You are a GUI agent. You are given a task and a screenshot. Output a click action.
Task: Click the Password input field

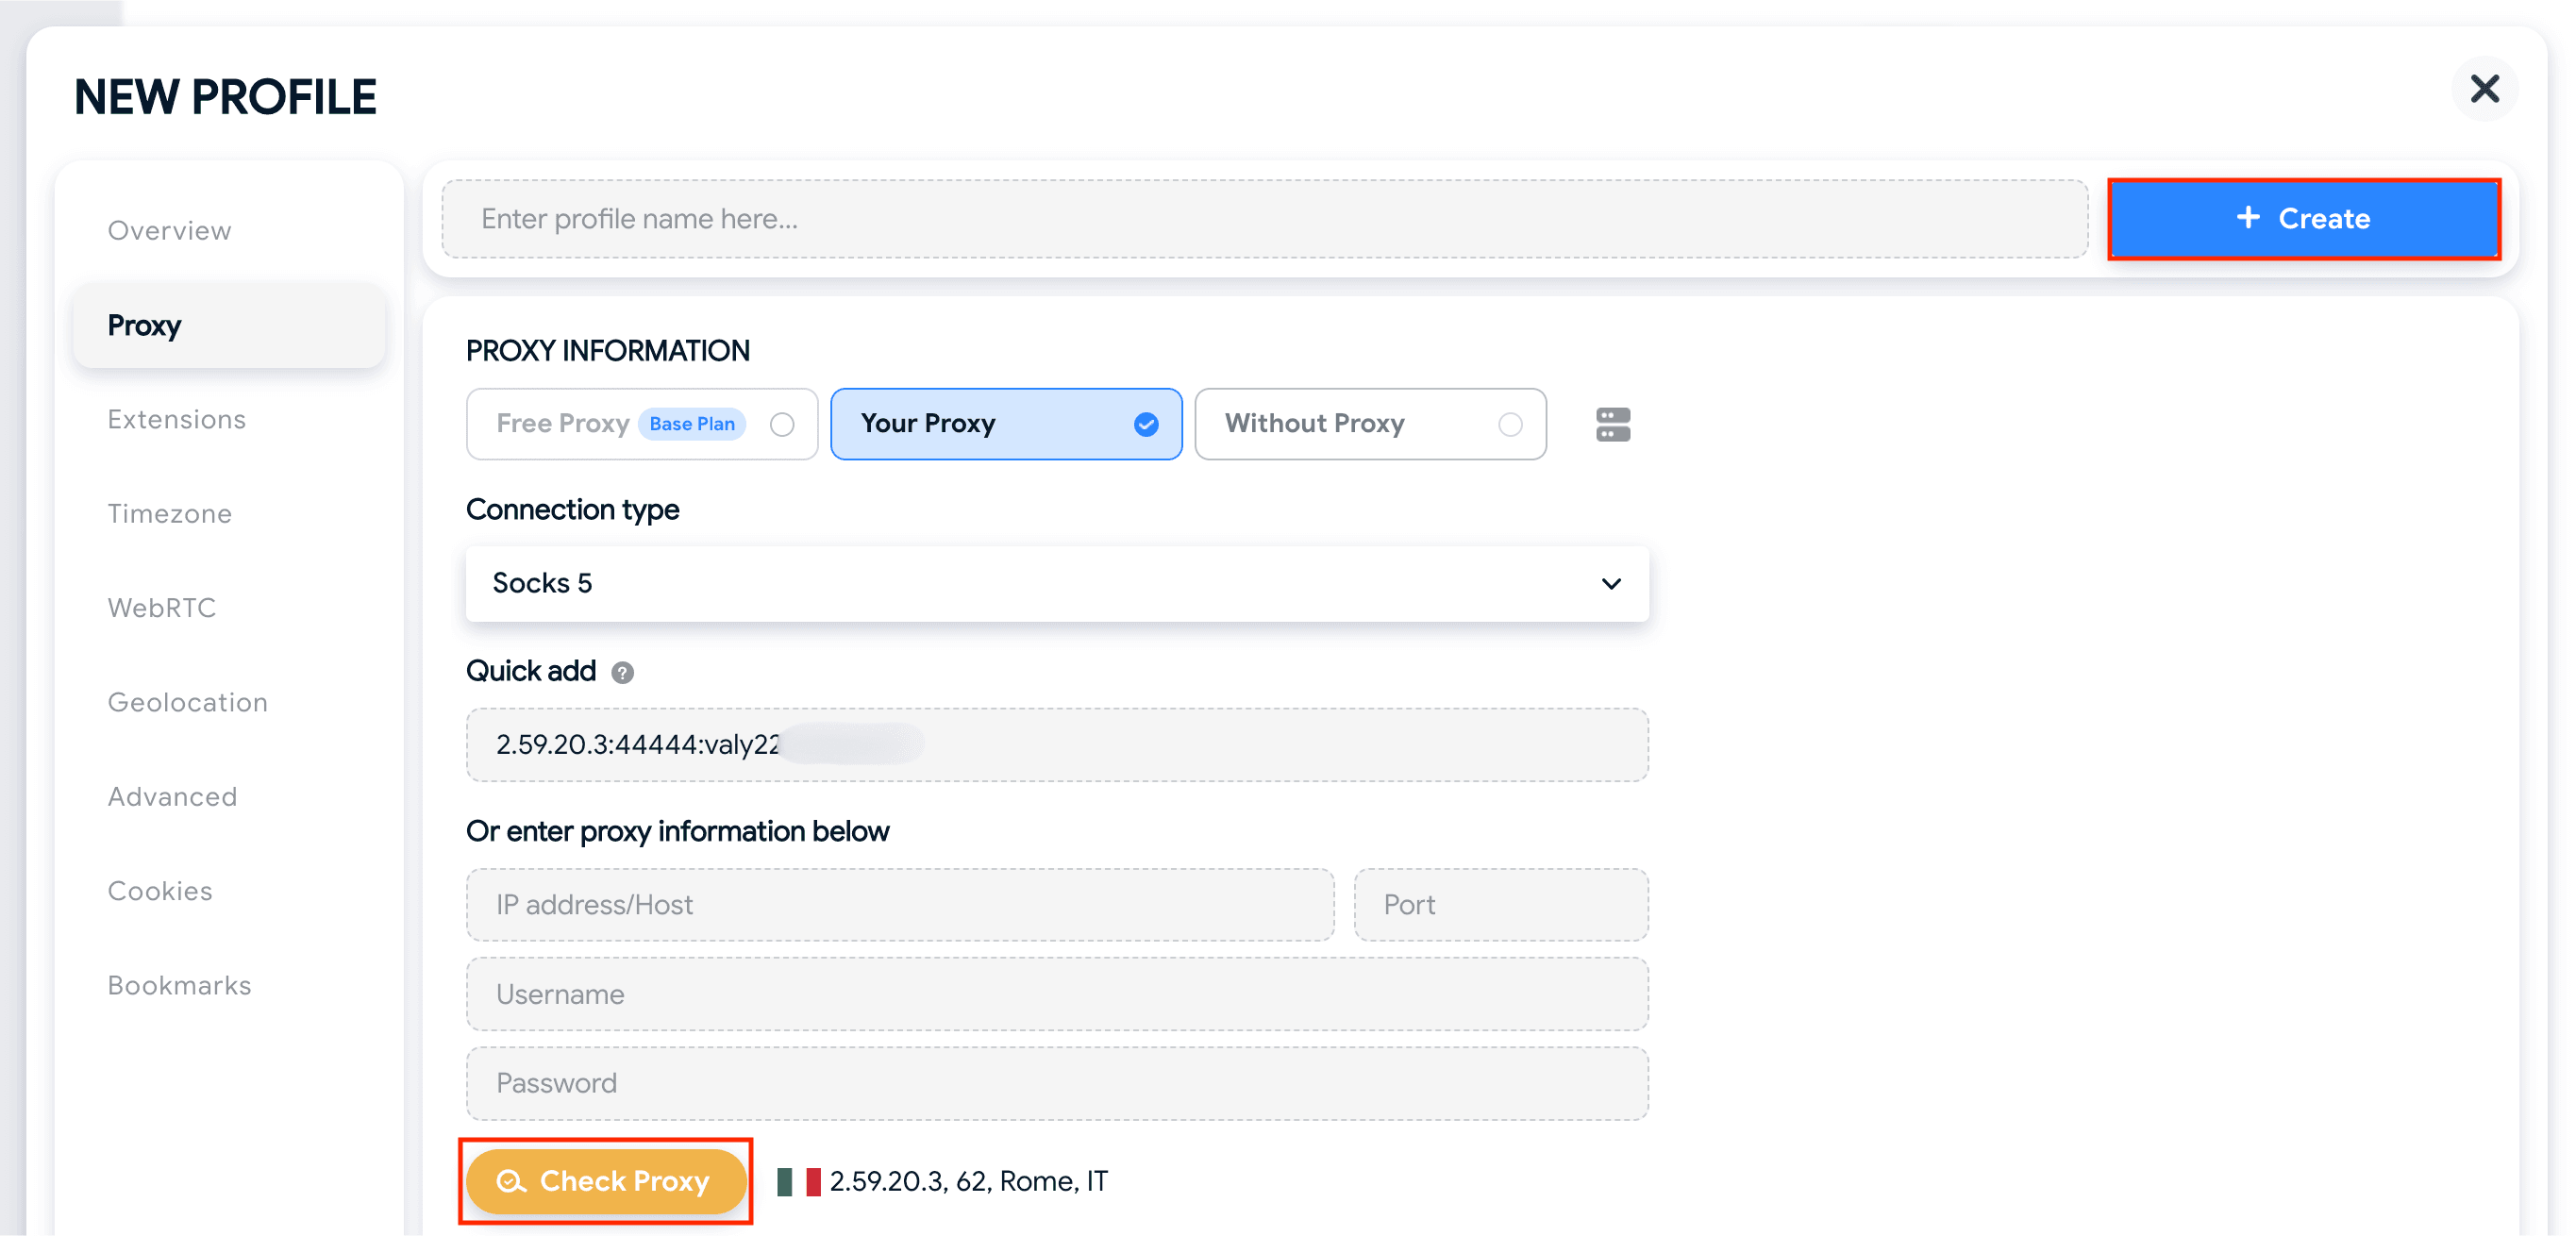[1056, 1083]
